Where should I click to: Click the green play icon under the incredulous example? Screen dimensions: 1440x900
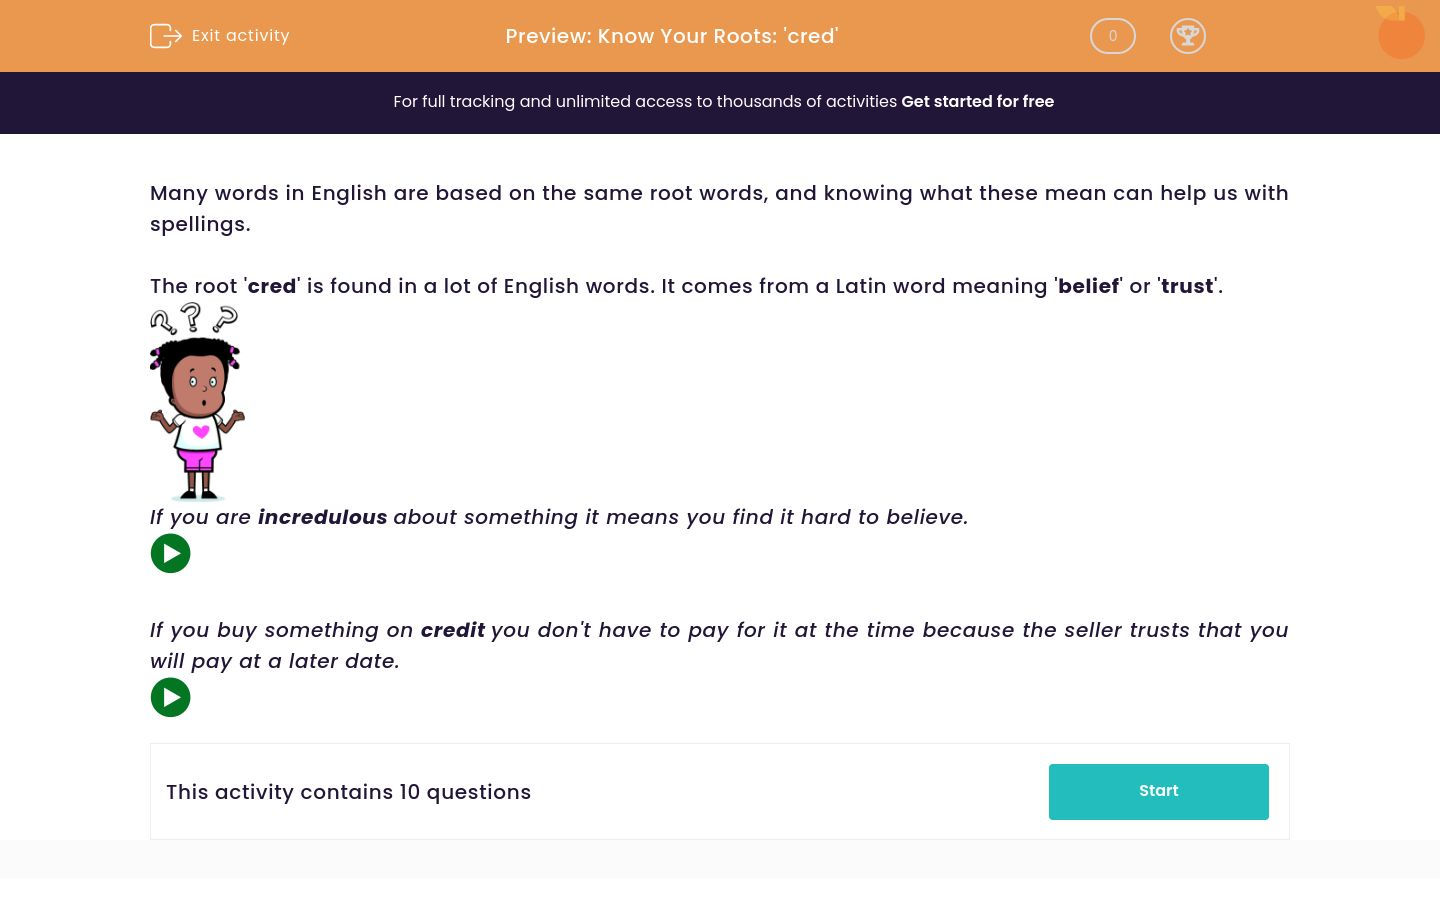170,553
